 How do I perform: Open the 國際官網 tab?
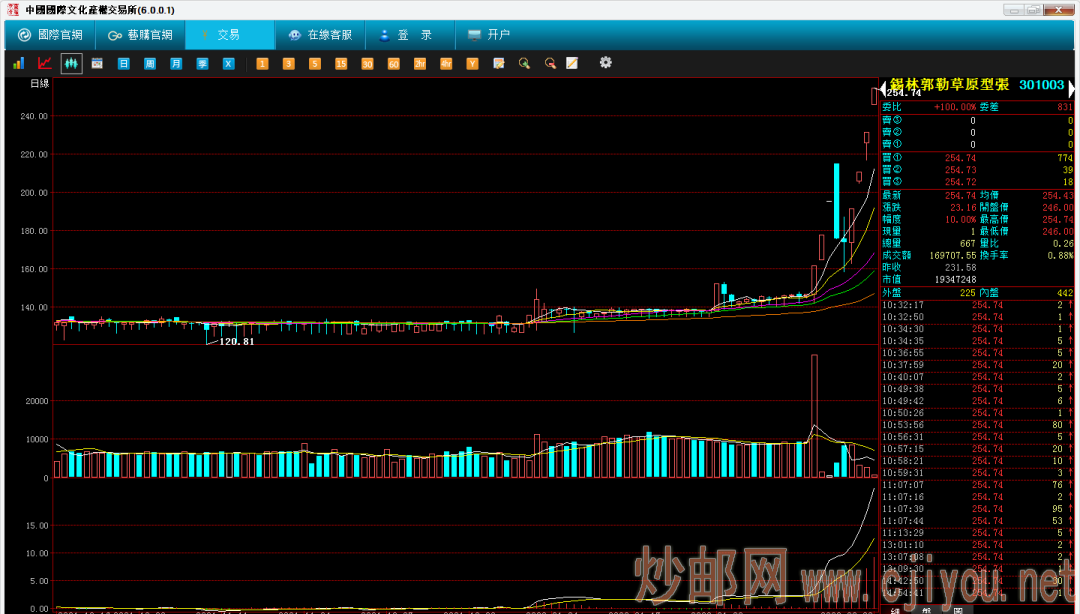point(50,35)
